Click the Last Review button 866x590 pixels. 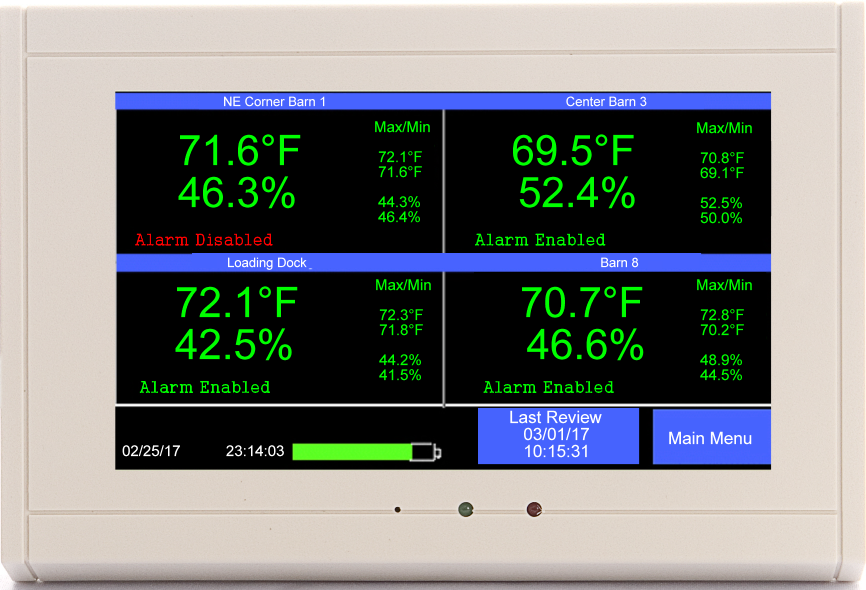click(x=557, y=435)
